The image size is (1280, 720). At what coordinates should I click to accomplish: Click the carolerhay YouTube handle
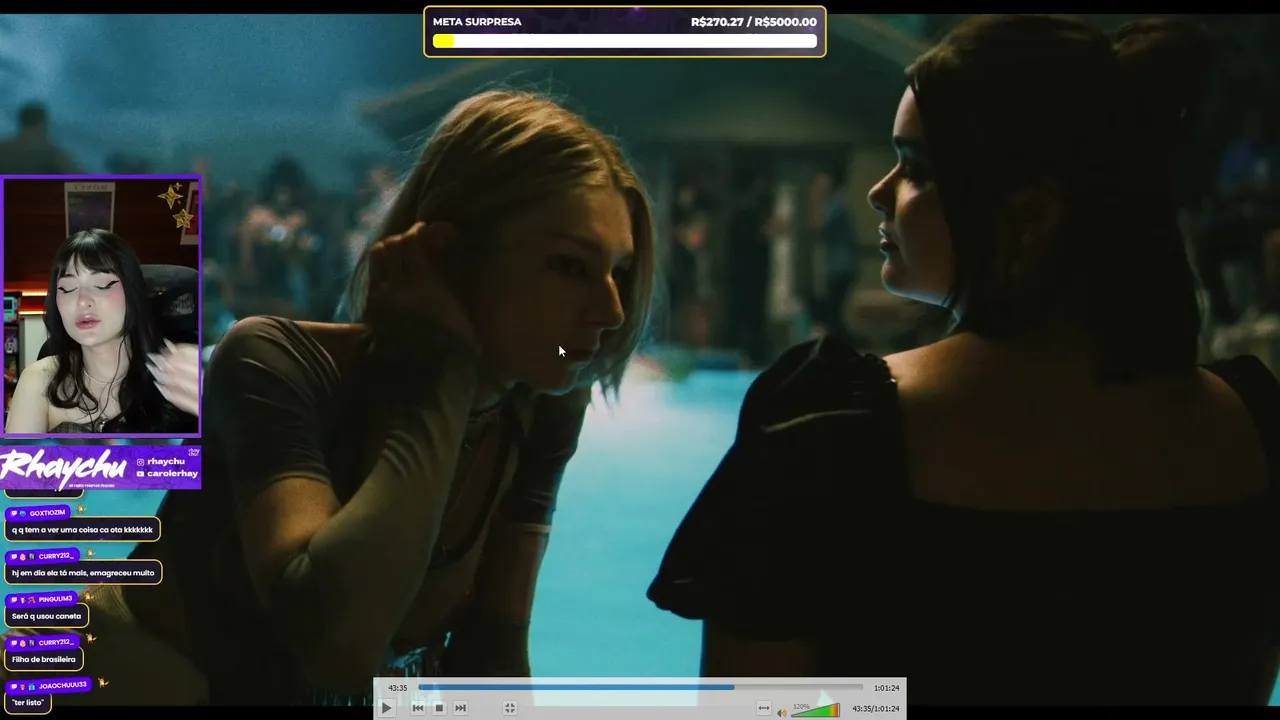point(171,473)
